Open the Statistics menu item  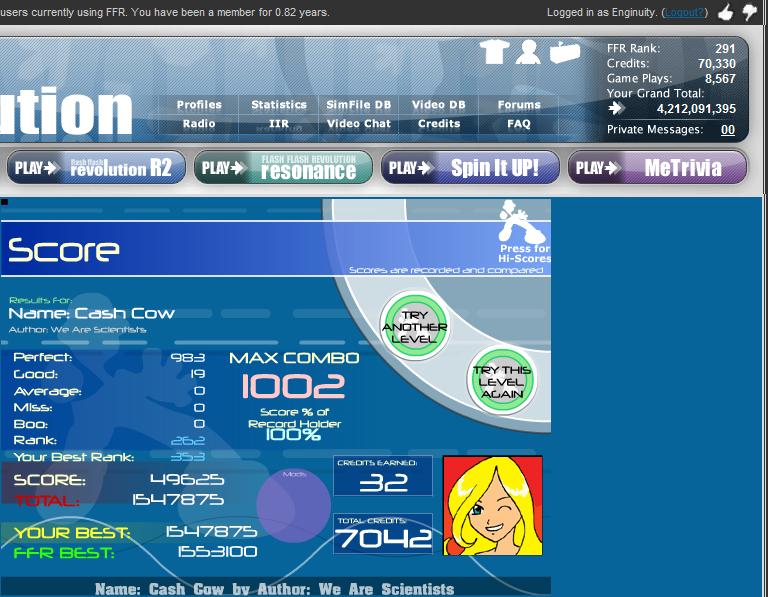click(x=279, y=105)
